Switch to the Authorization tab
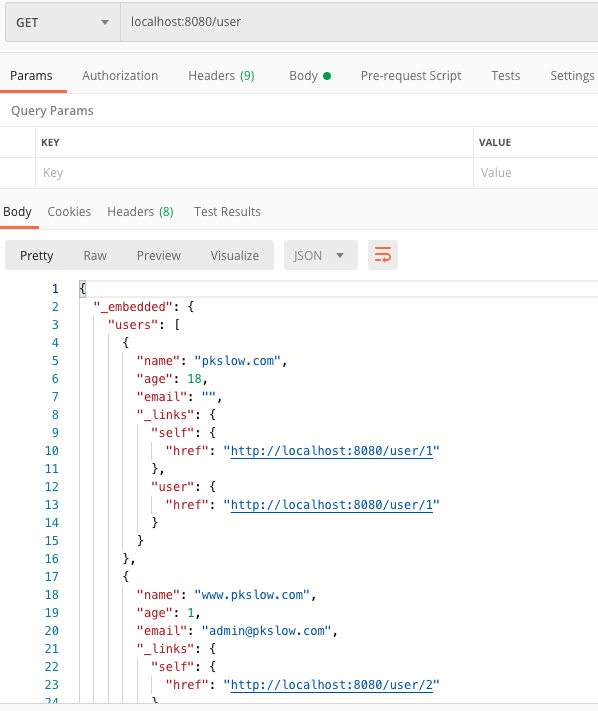Image resolution: width=598 pixels, height=711 pixels. click(x=120, y=76)
